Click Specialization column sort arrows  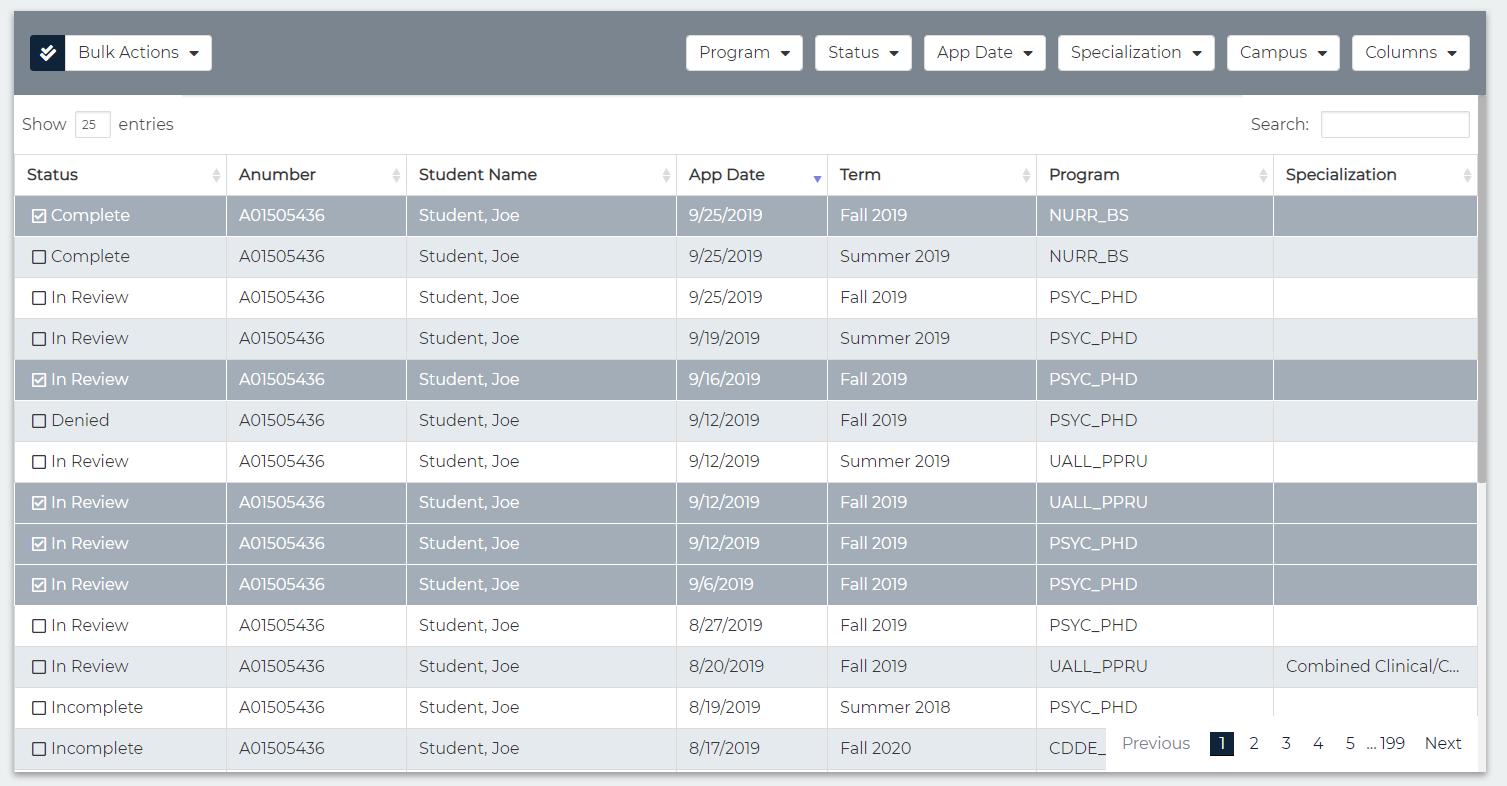[x=1467, y=176]
